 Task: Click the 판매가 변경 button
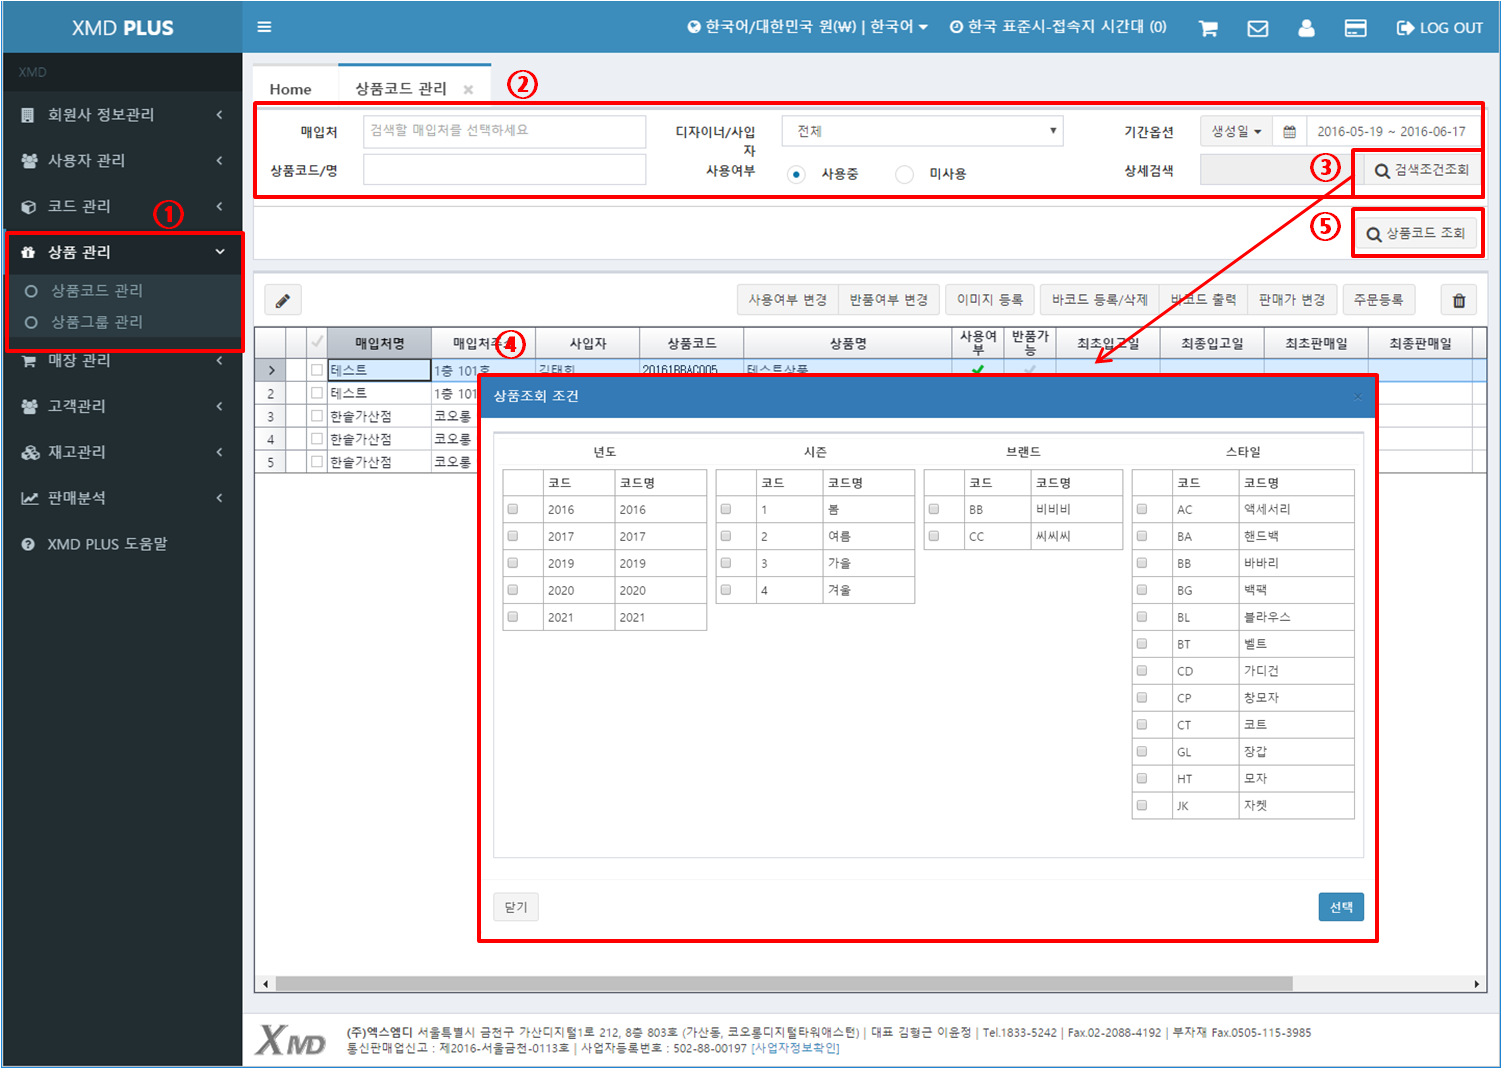tap(1292, 300)
